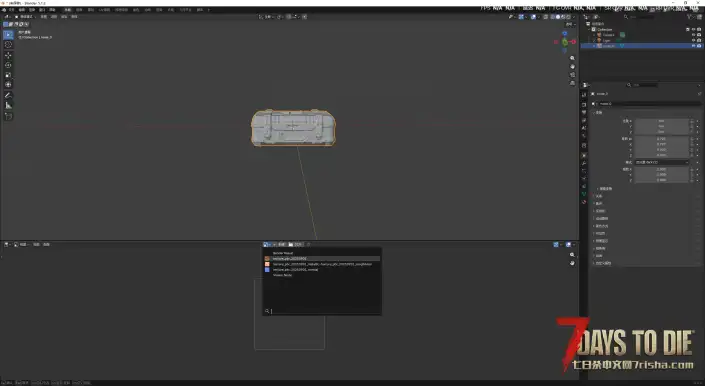Open the Tool properties tab icon
This screenshot has height=386, width=705.
point(584,94)
